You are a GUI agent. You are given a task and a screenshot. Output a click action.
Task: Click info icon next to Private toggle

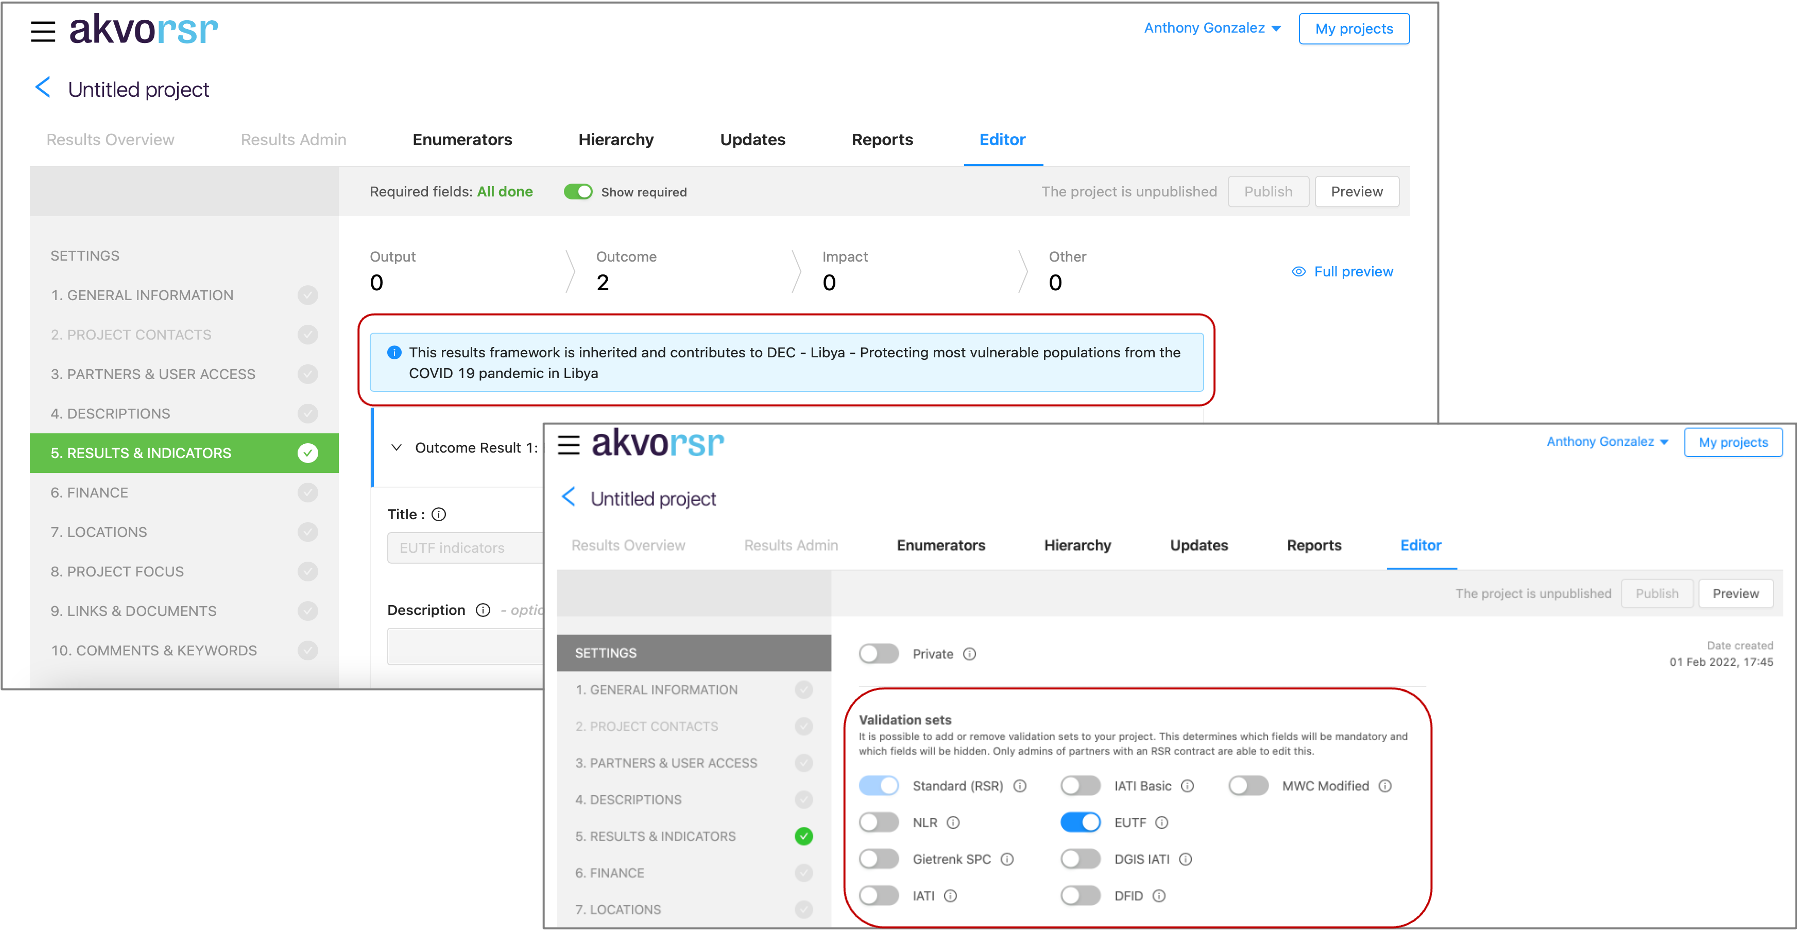click(969, 654)
